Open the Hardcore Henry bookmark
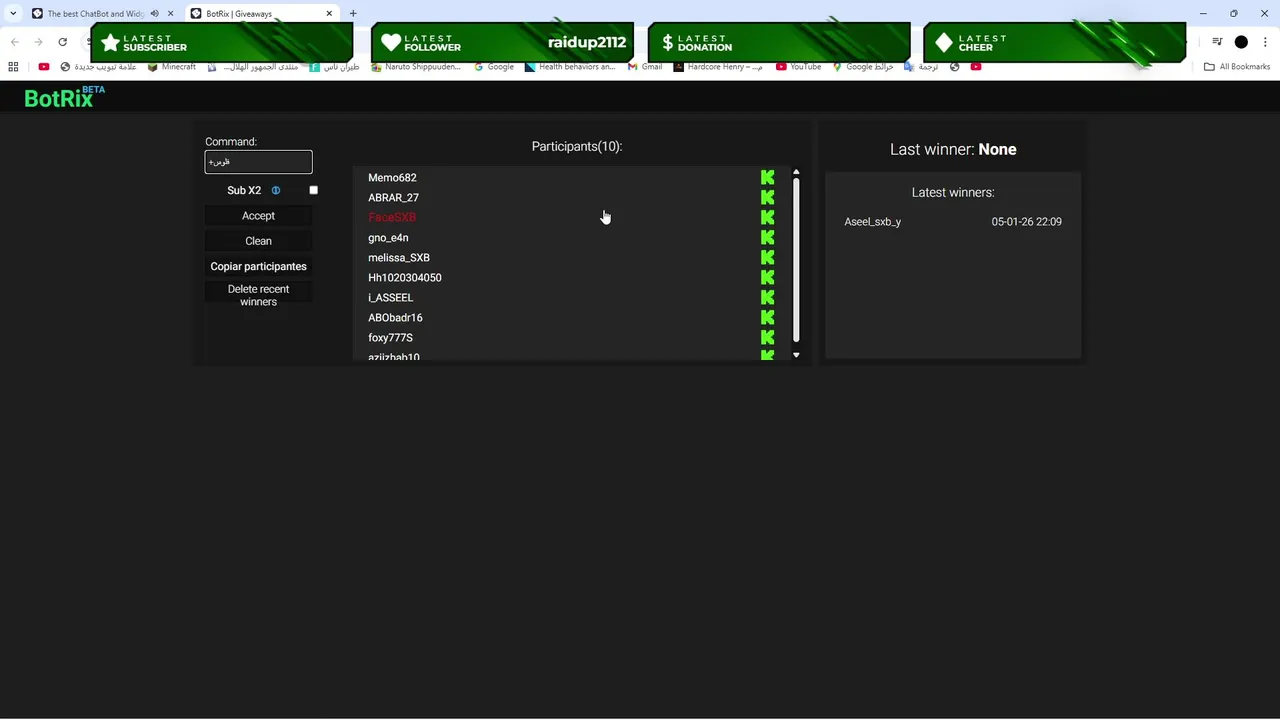Image resolution: width=1280 pixels, height=720 pixels. pyautogui.click(x=718, y=67)
